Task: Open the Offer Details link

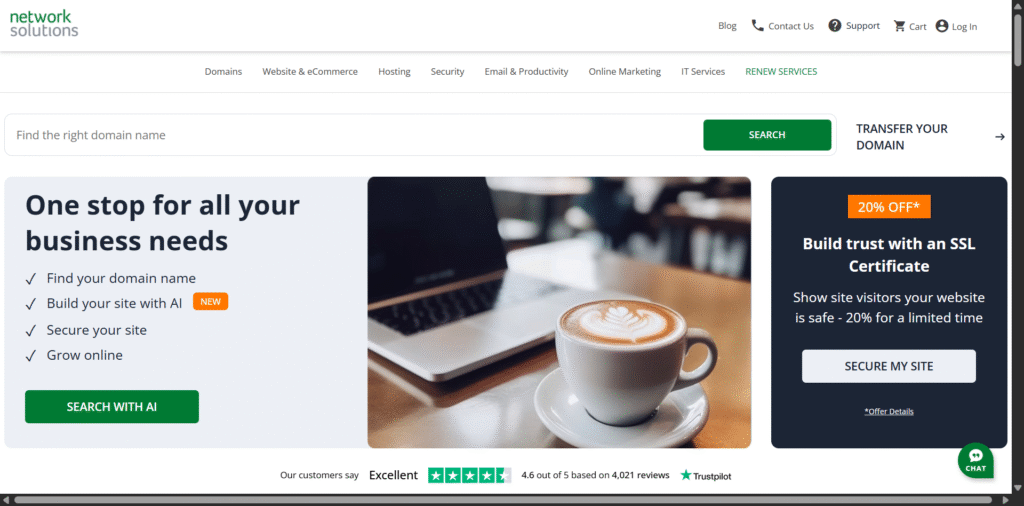Action: click(x=889, y=411)
